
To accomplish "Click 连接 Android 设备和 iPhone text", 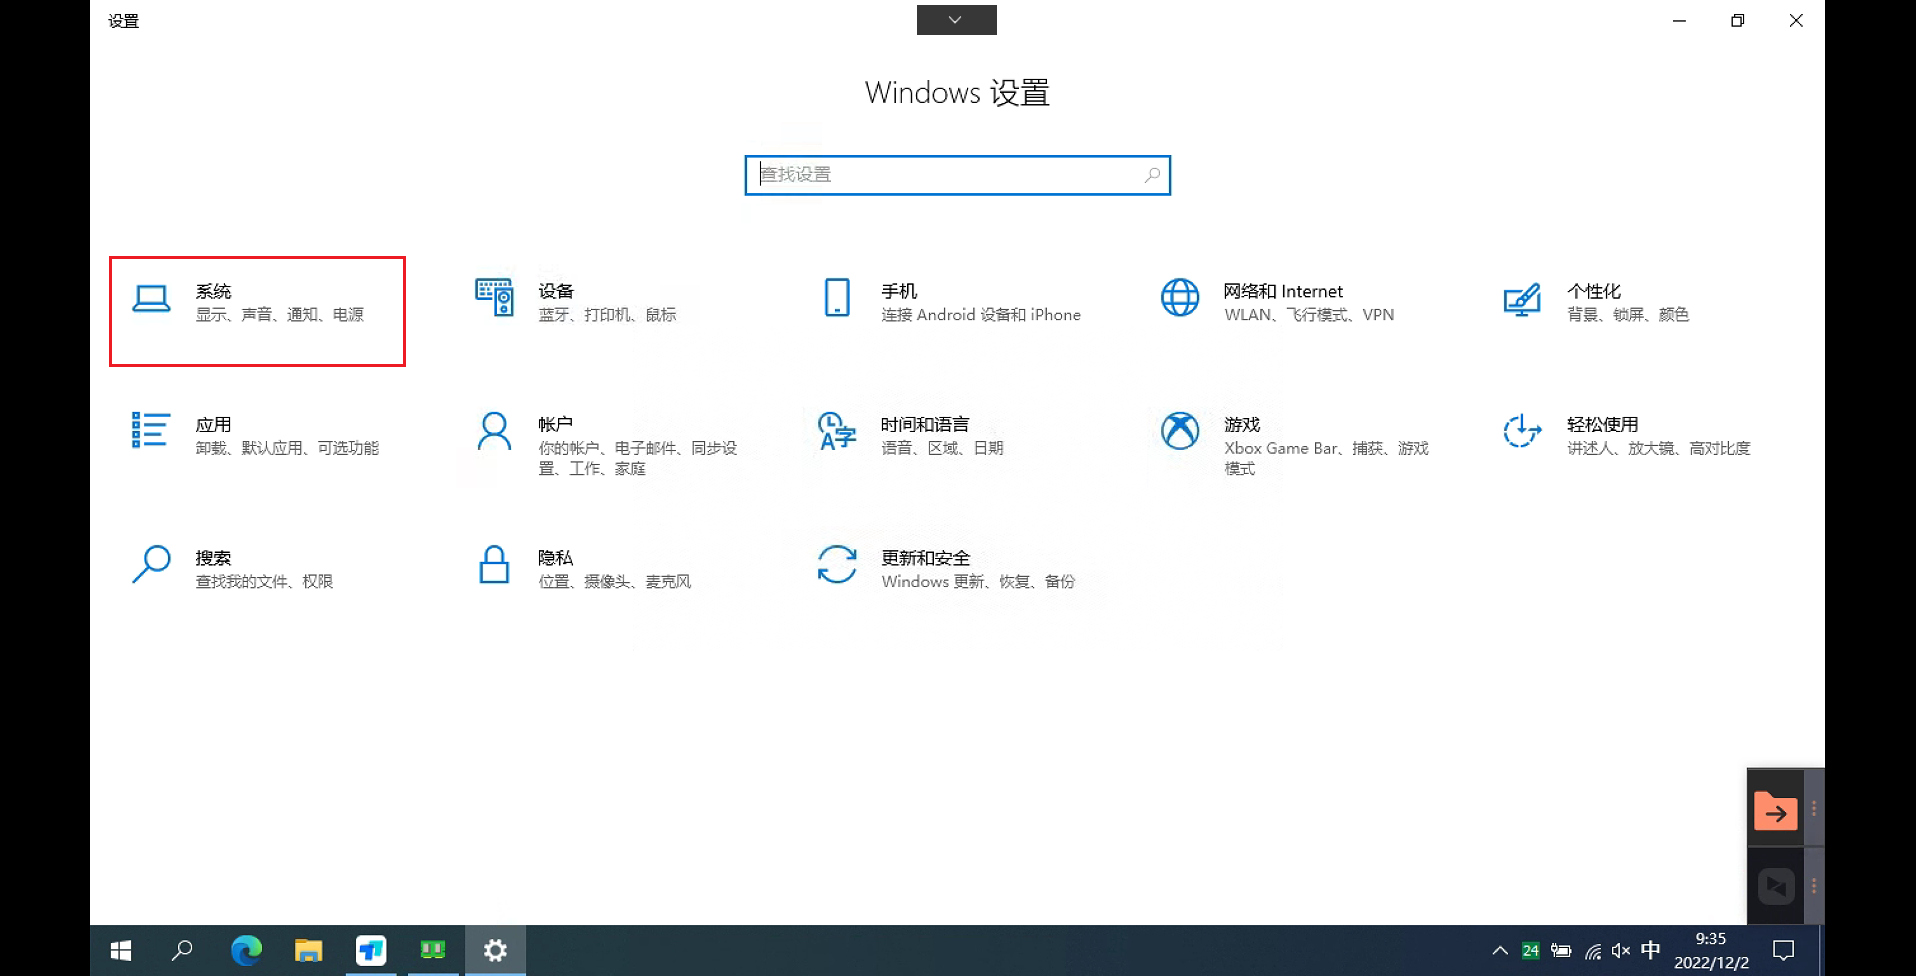I will [980, 315].
